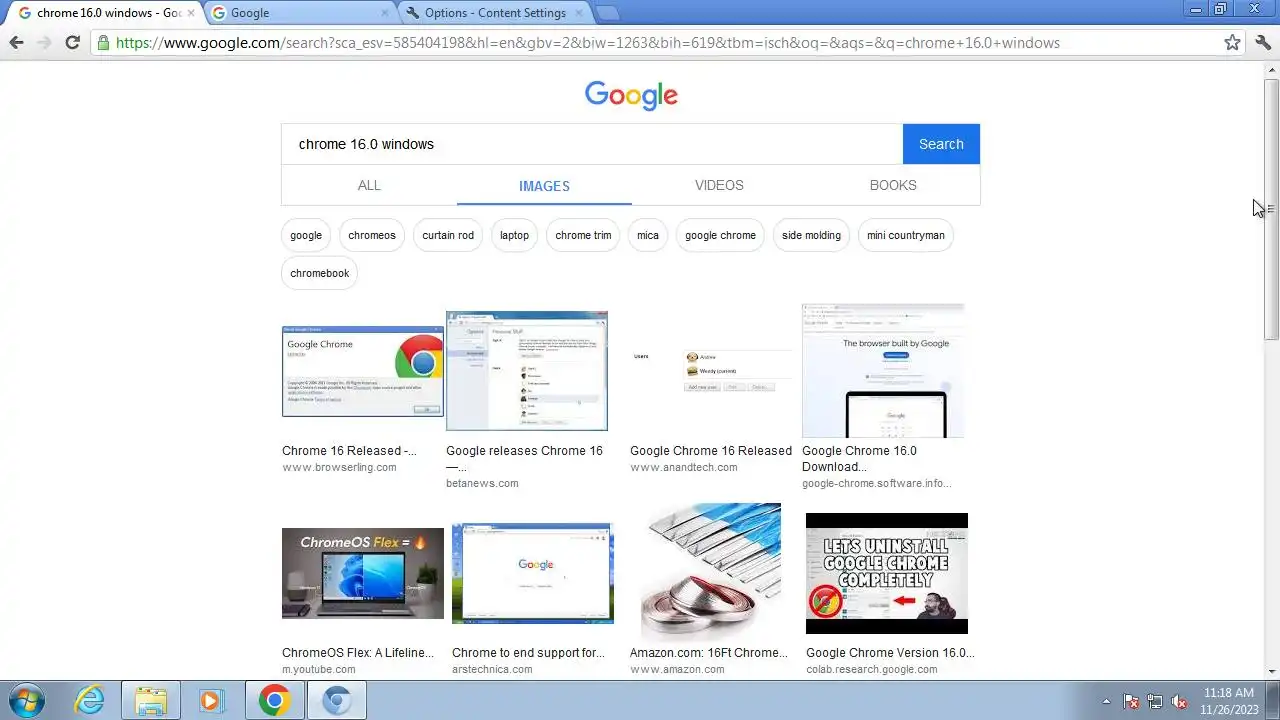Click the Google logo
Image resolution: width=1280 pixels, height=720 pixels.
631,95
